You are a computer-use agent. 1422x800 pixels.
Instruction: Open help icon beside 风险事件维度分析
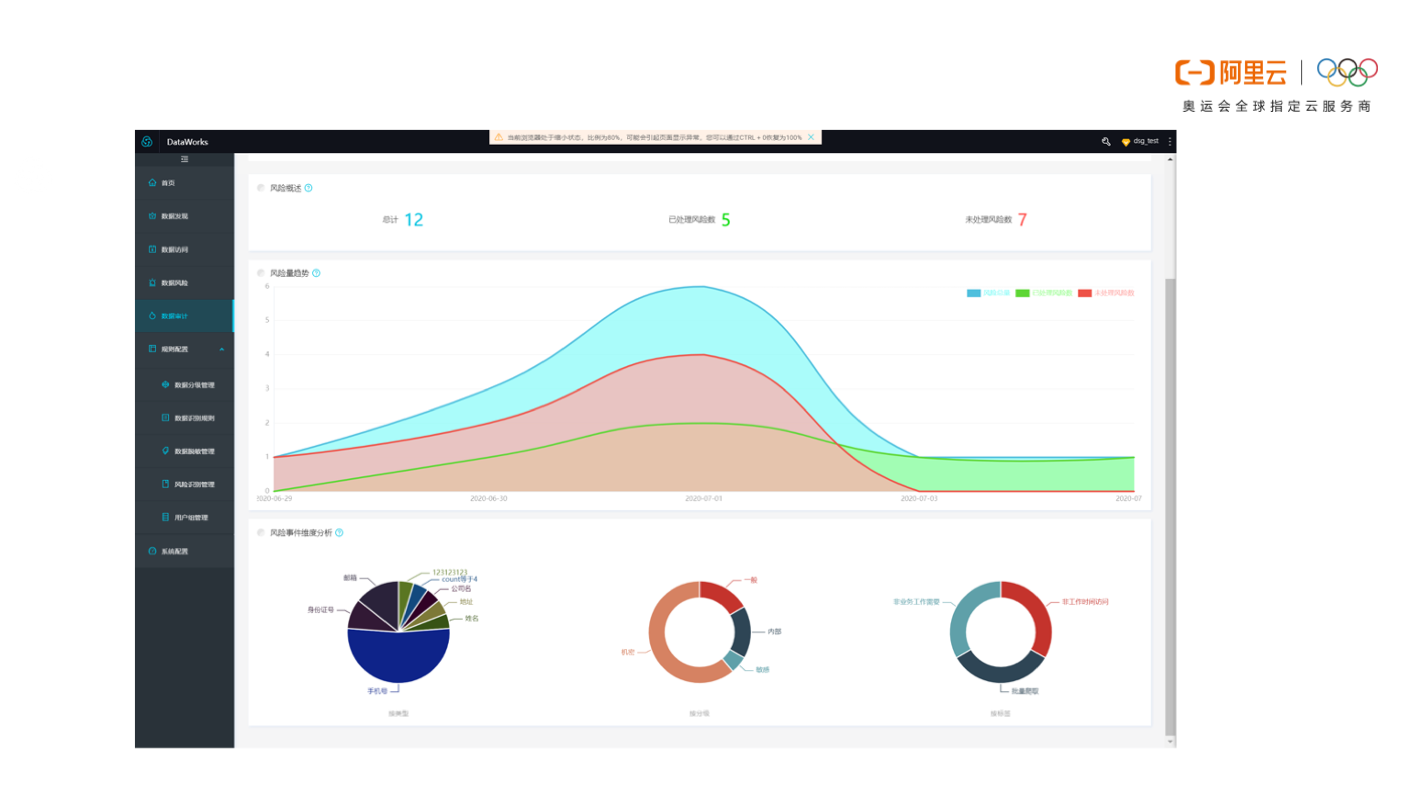coord(339,533)
